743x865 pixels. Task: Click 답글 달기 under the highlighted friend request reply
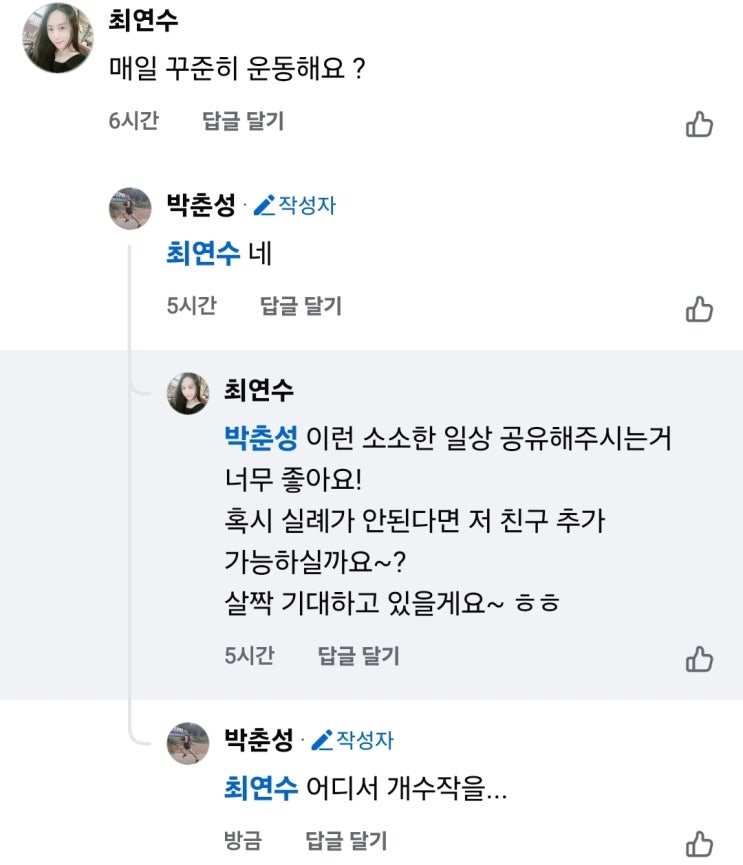[x=359, y=656]
